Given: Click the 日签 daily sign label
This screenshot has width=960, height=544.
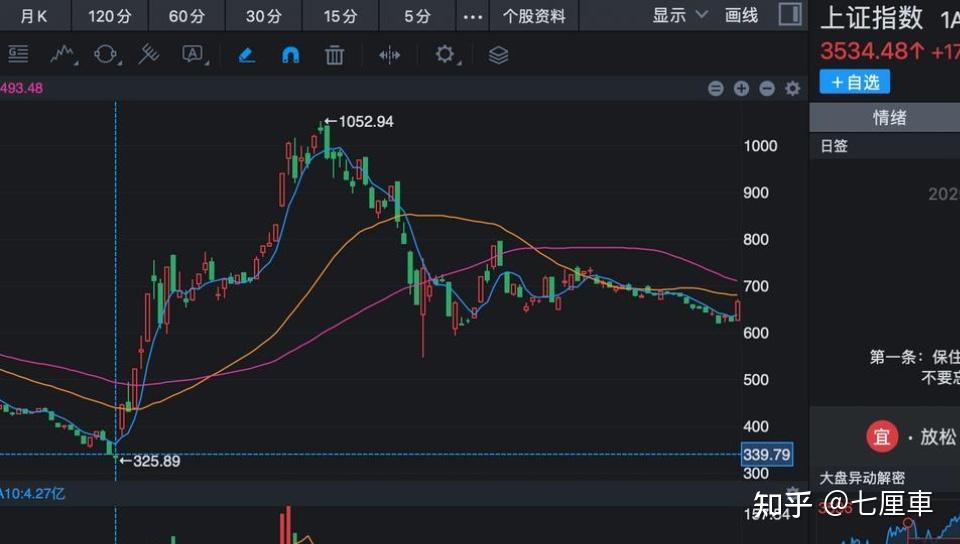Looking at the screenshot, I should point(834,146).
